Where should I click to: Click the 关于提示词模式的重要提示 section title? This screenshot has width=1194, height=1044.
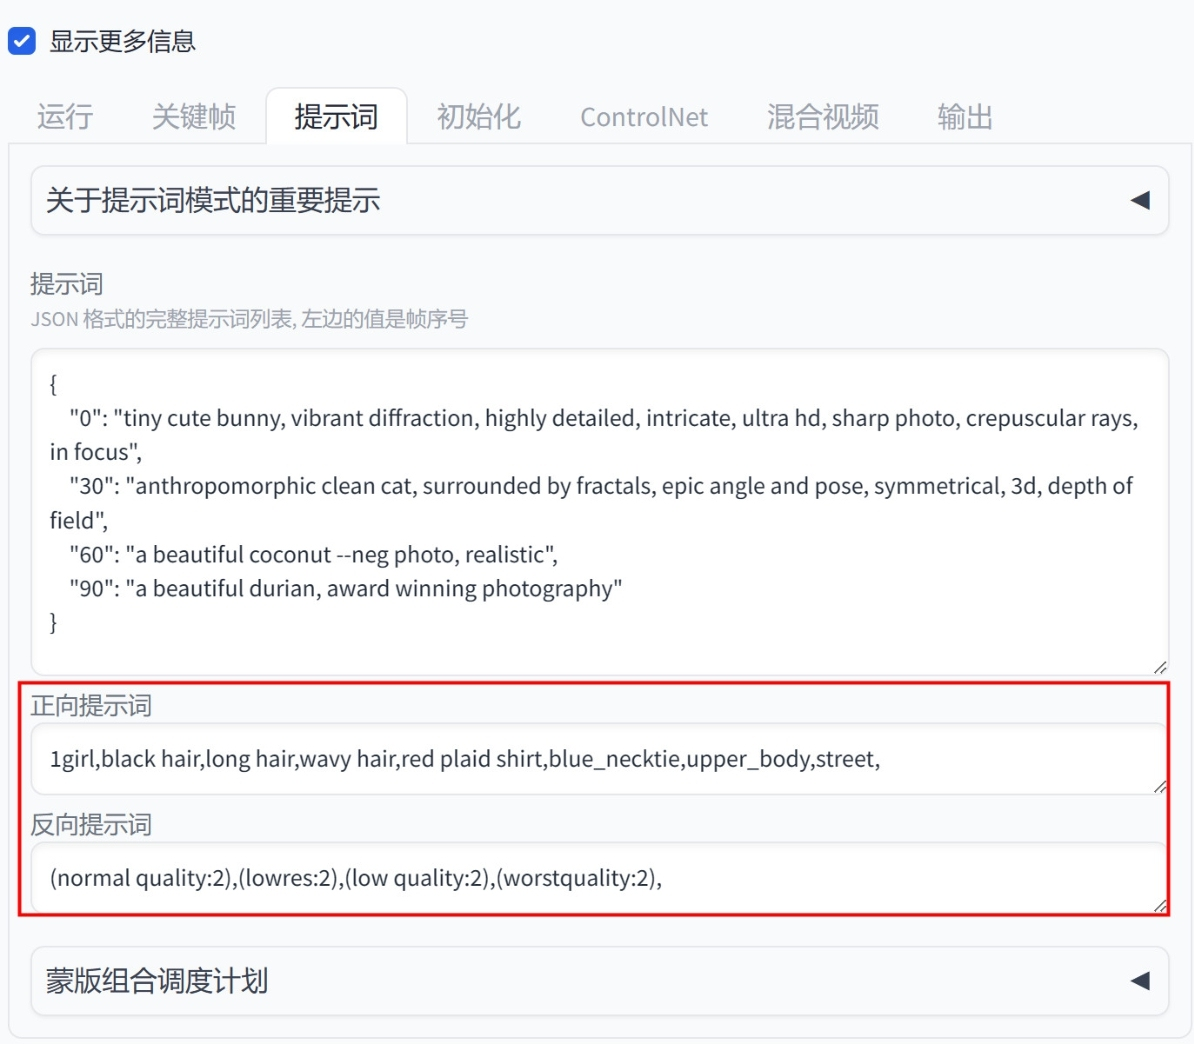tap(213, 201)
